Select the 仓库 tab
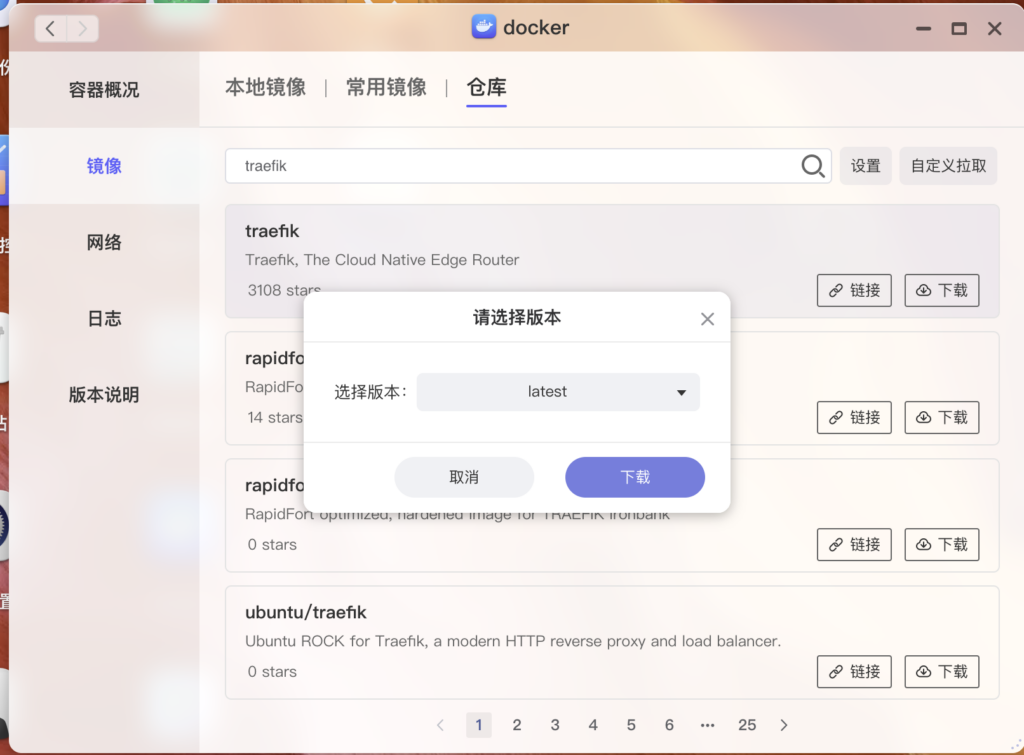1024x755 pixels. tap(487, 87)
